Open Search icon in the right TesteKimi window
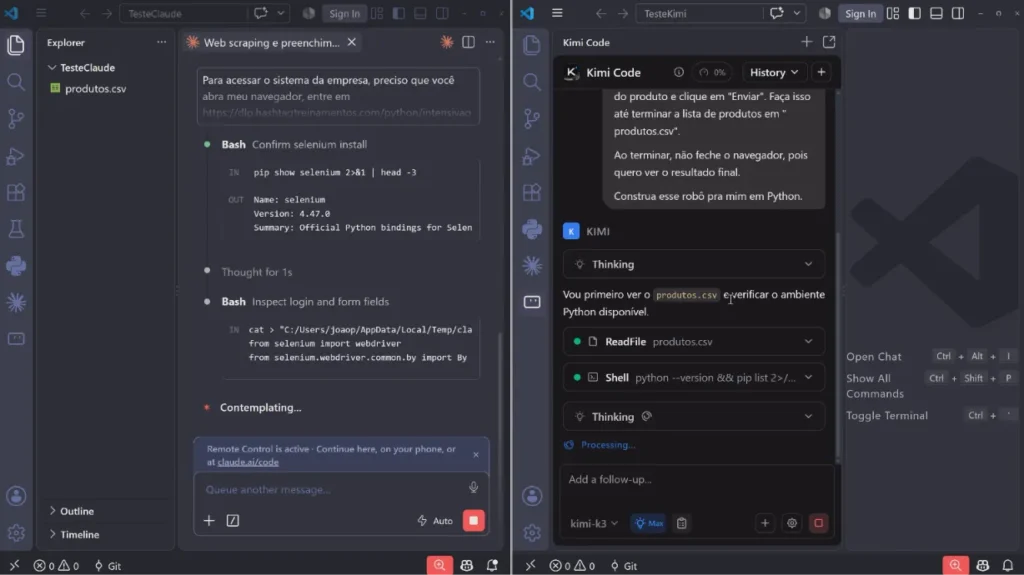The image size is (1024, 575). [x=532, y=82]
